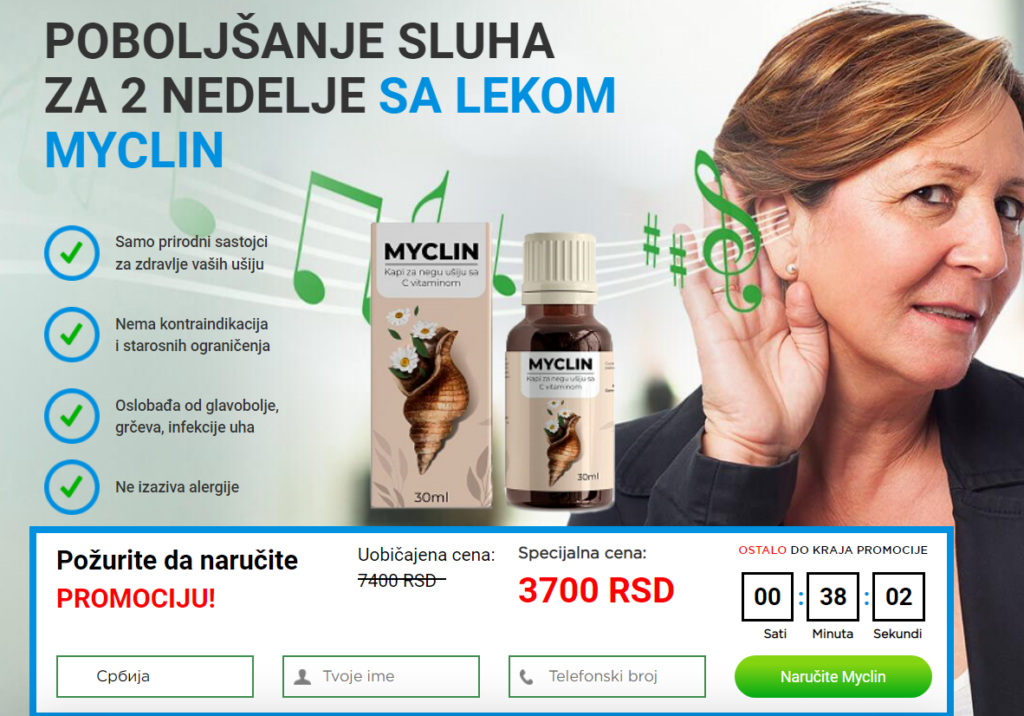This screenshot has height=716, width=1024.
Task: Focus the 'Telefonski broj' input field
Action: (607, 676)
